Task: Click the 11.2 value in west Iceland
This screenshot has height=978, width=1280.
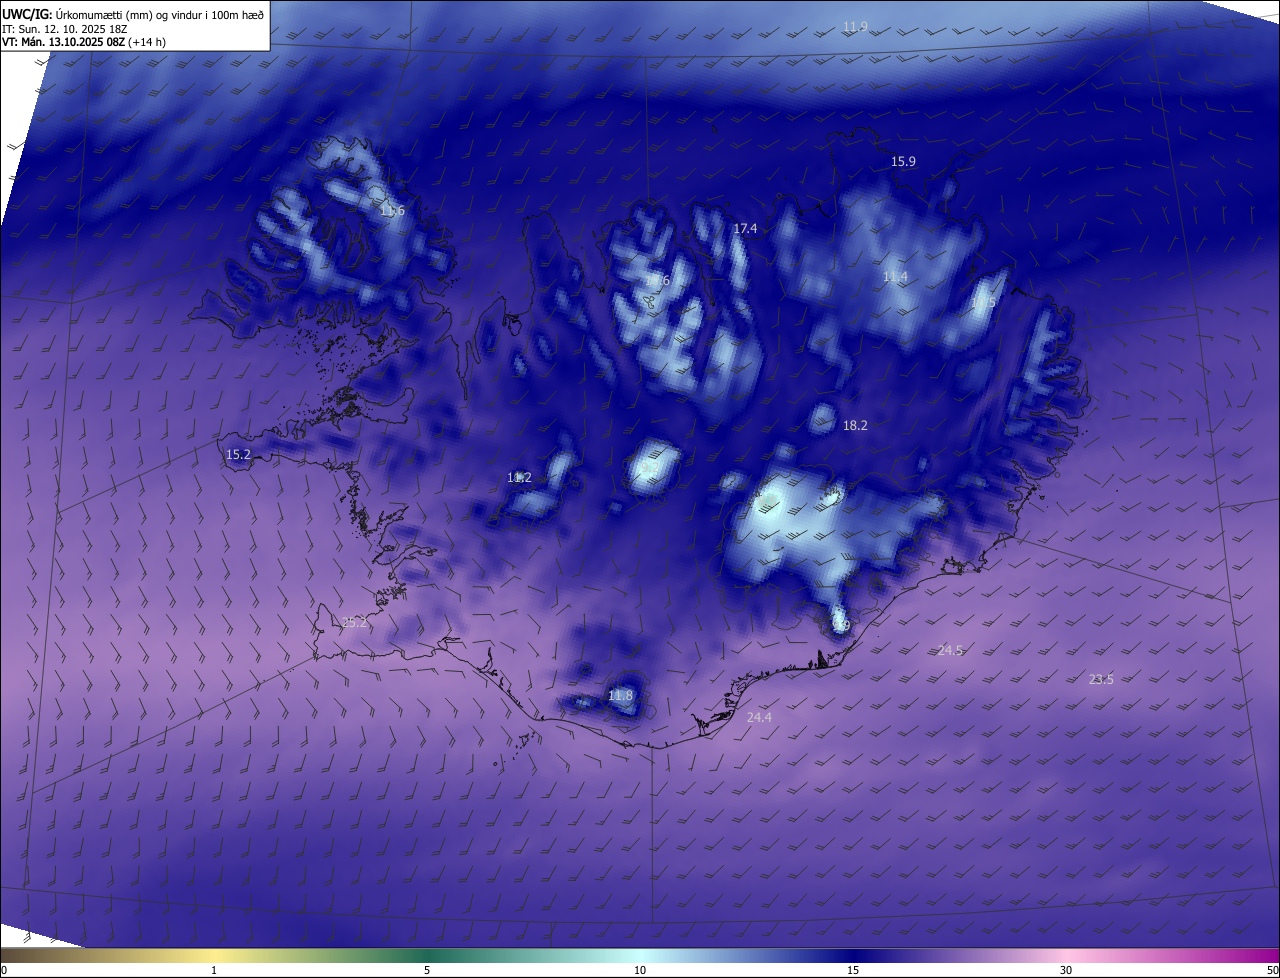Action: [519, 478]
